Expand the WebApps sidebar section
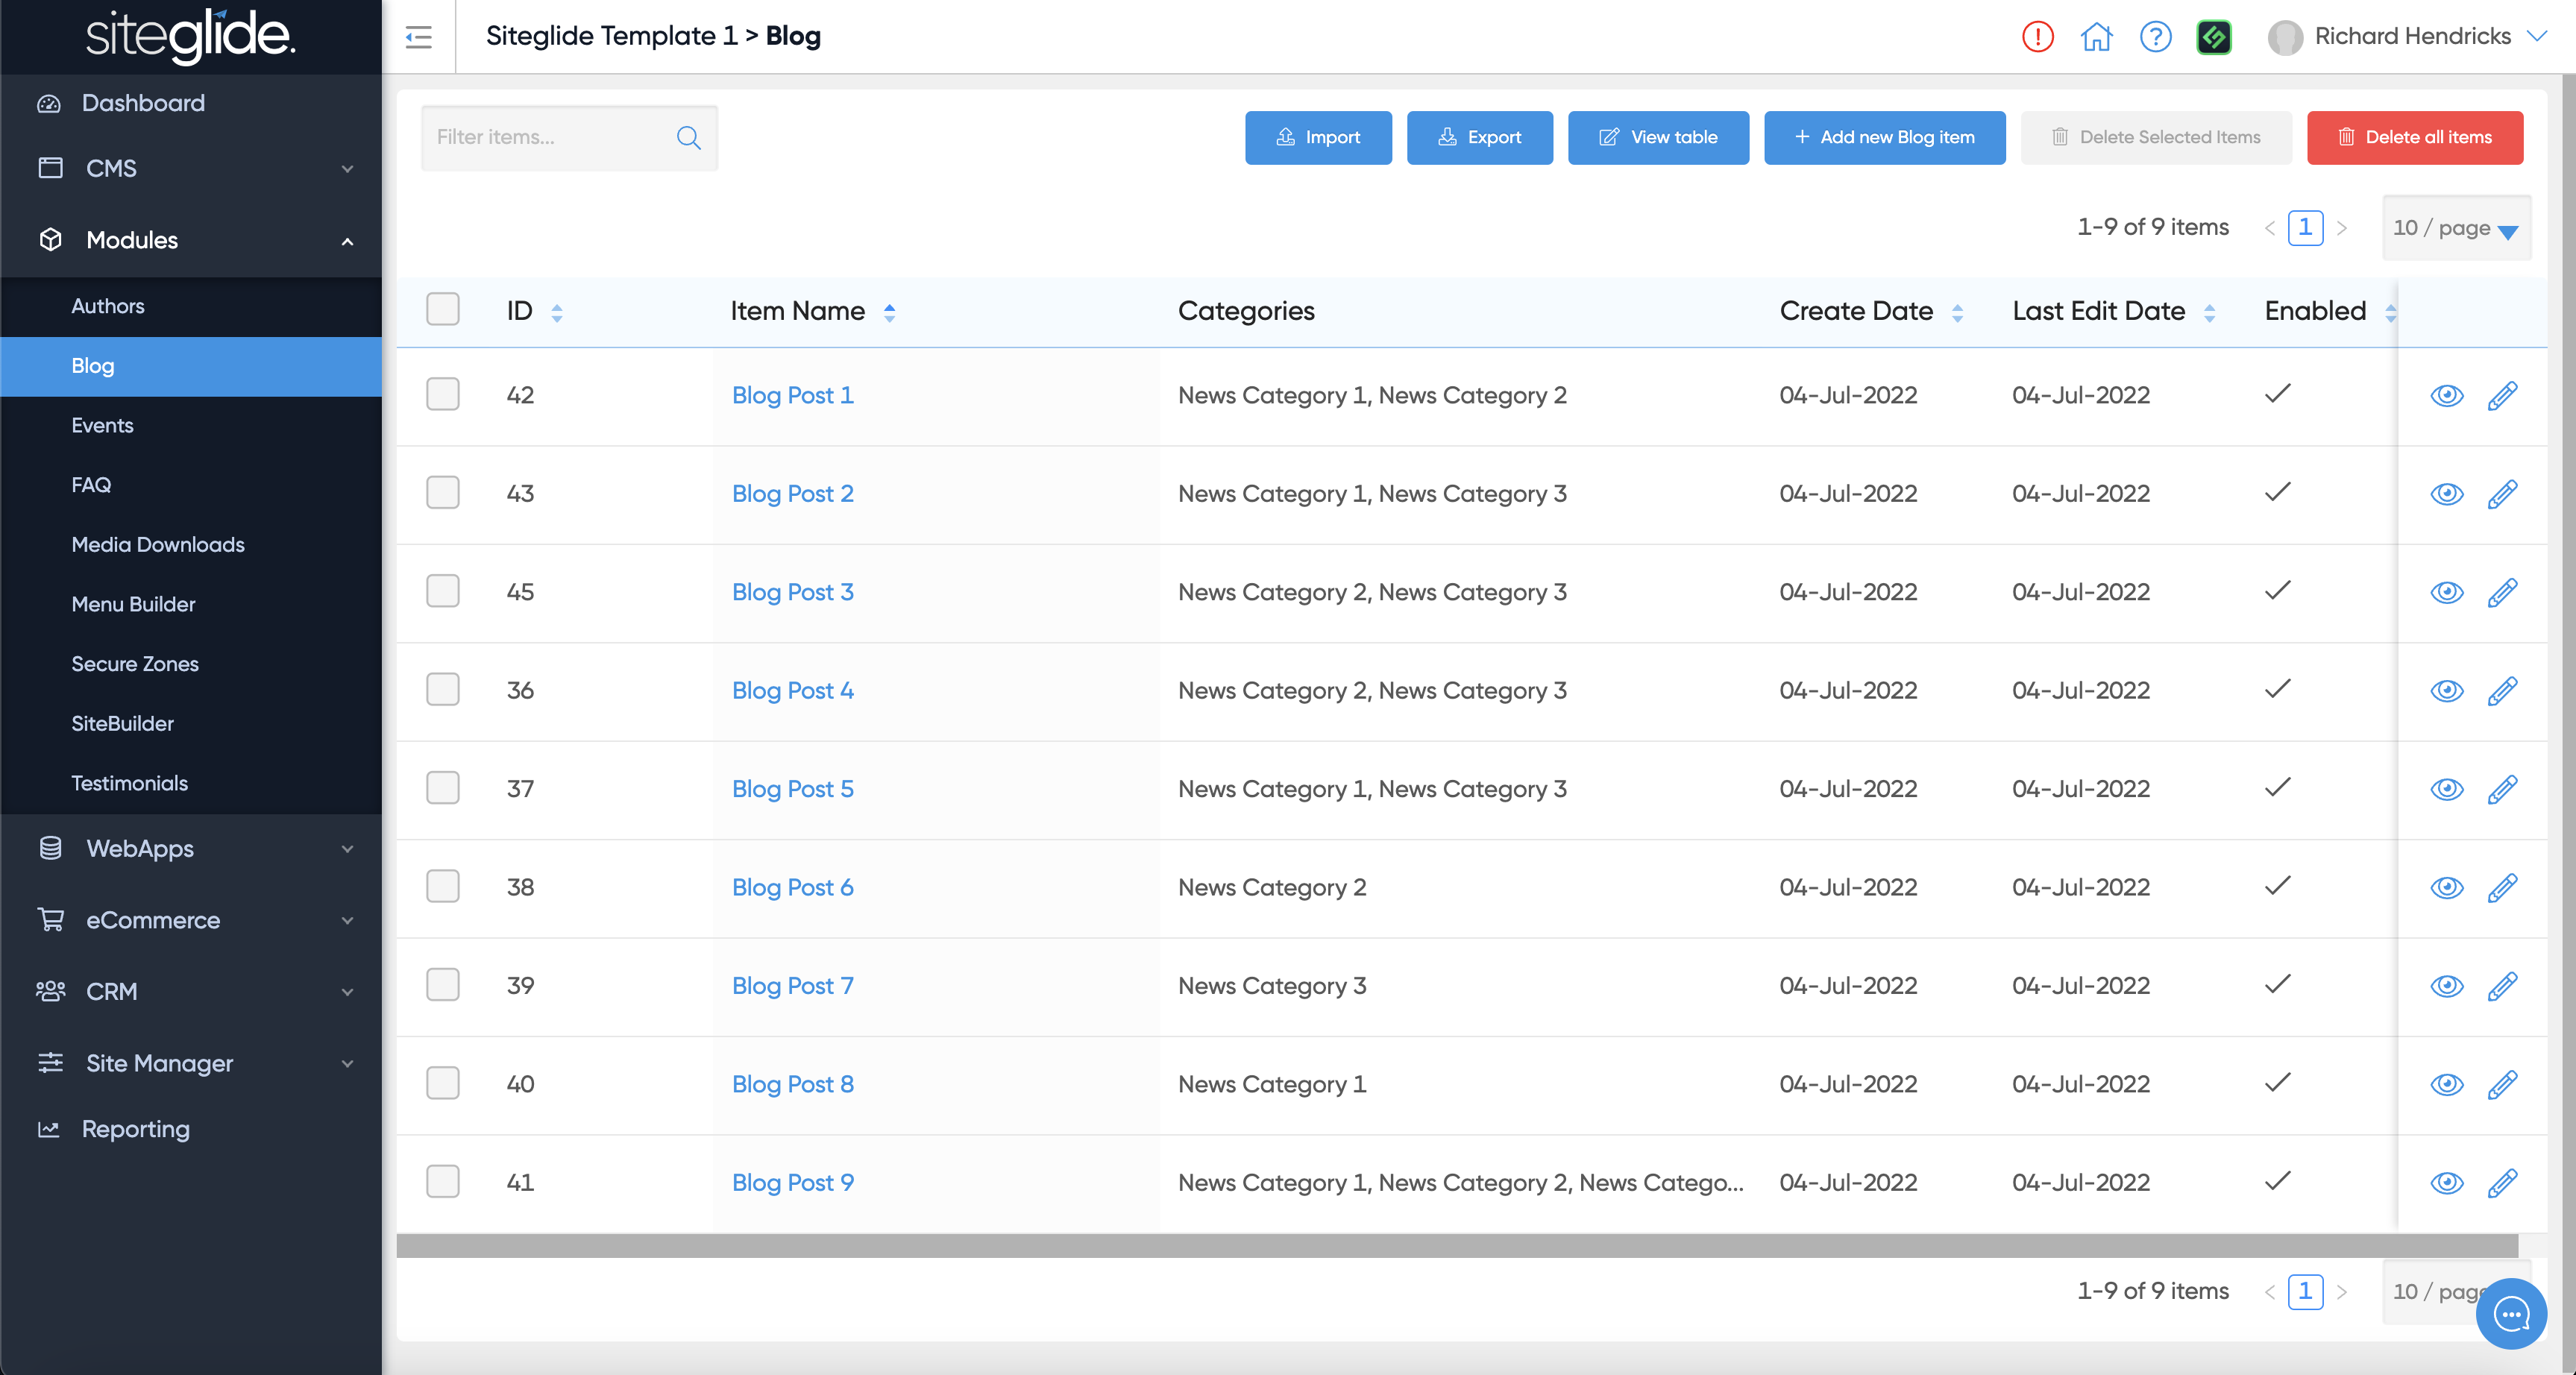 click(190, 848)
